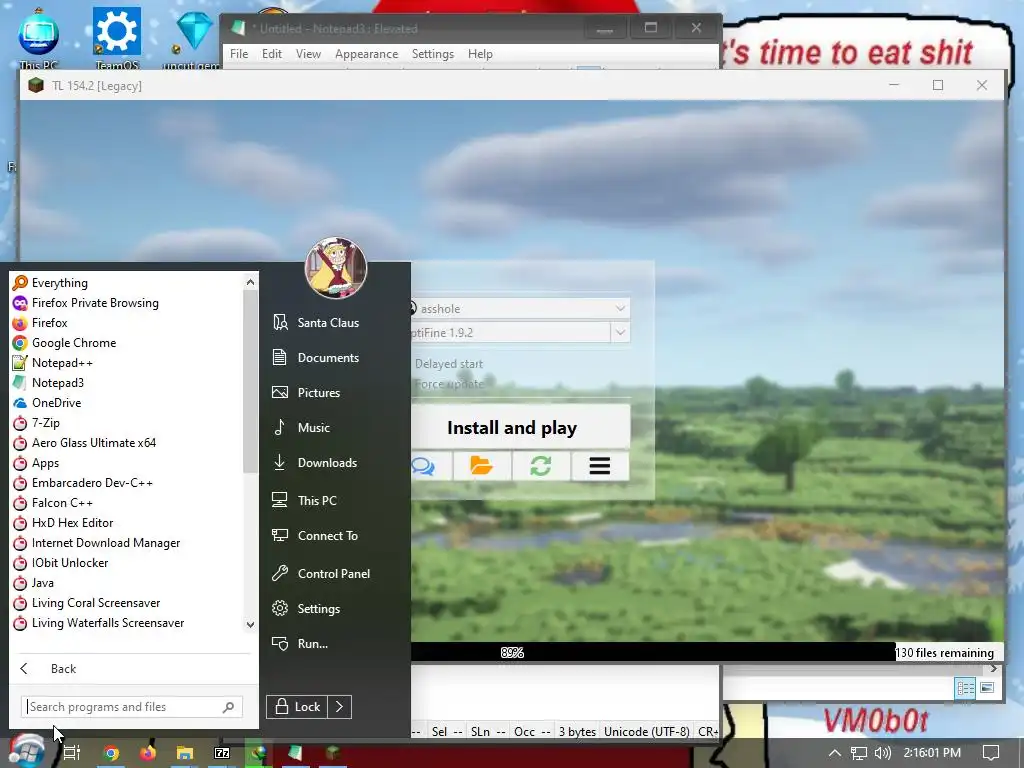
Task: Click the Notepad3 icon on the taskbar
Action: point(296,753)
